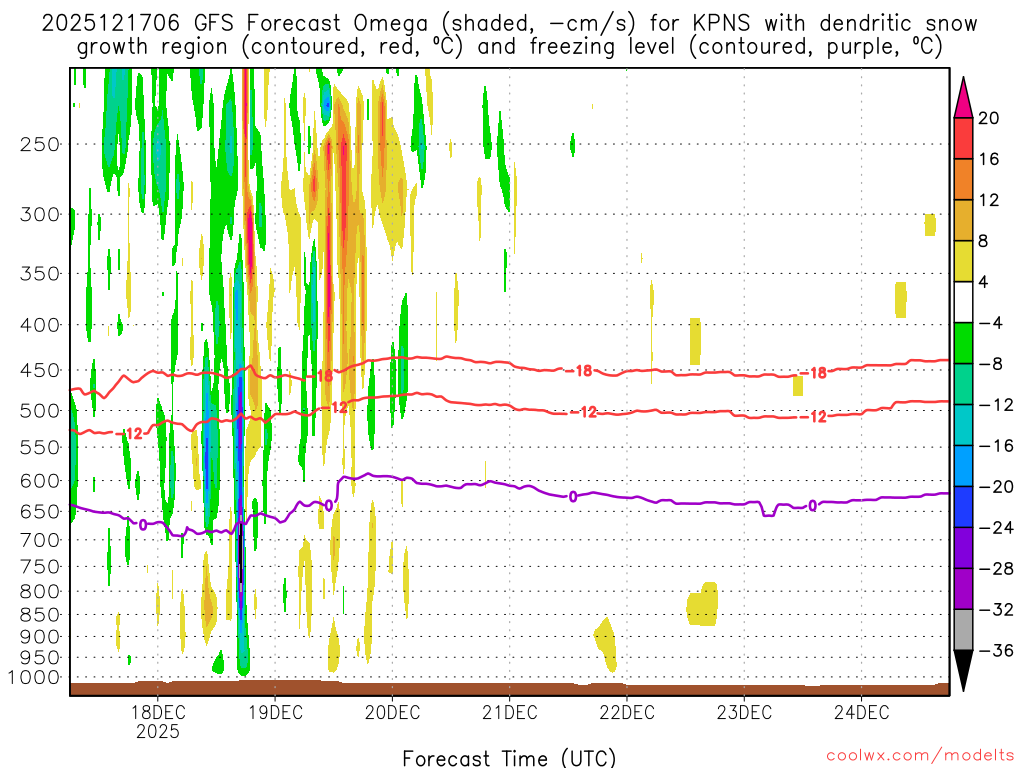Click the 20DEC date label on time axis
The image size is (1024, 768).
(x=392, y=712)
